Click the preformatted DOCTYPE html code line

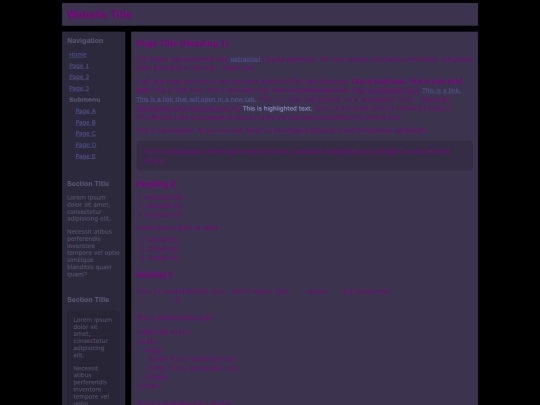click(163, 332)
